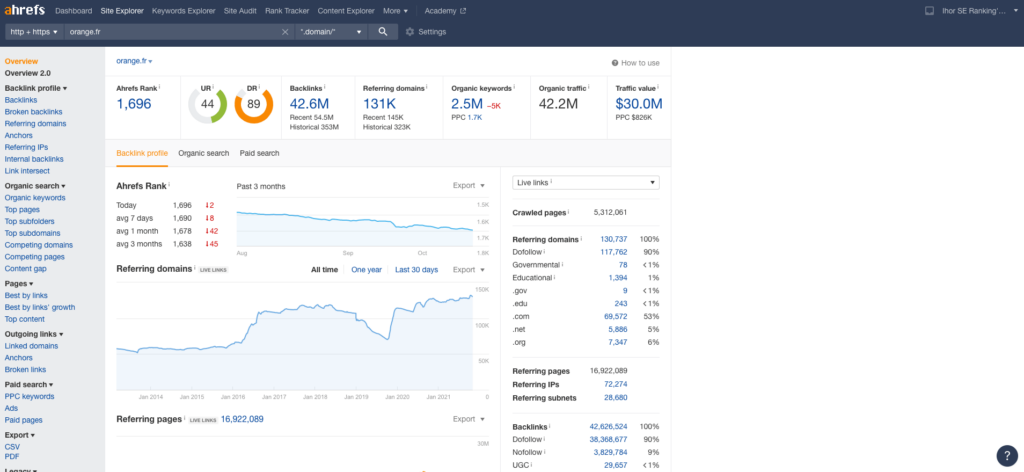Click the How to use link
1024x472 pixels.
pos(635,63)
